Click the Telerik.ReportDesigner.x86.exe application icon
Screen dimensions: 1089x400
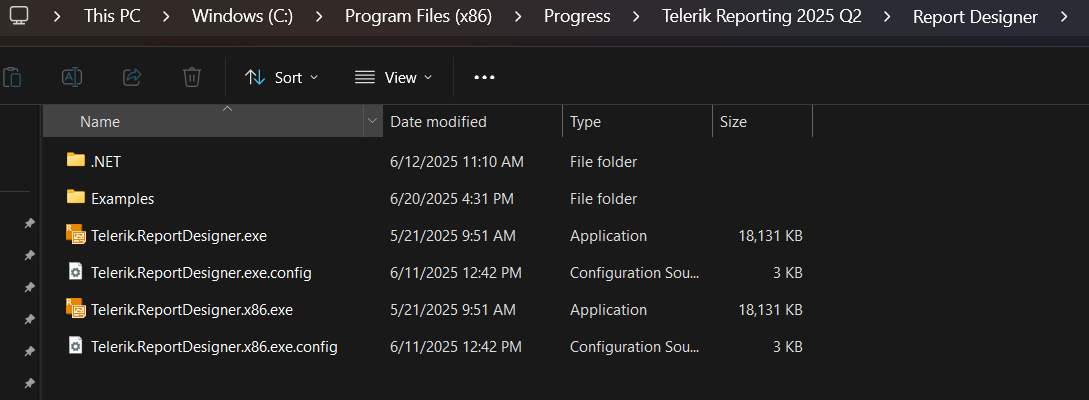(75, 310)
